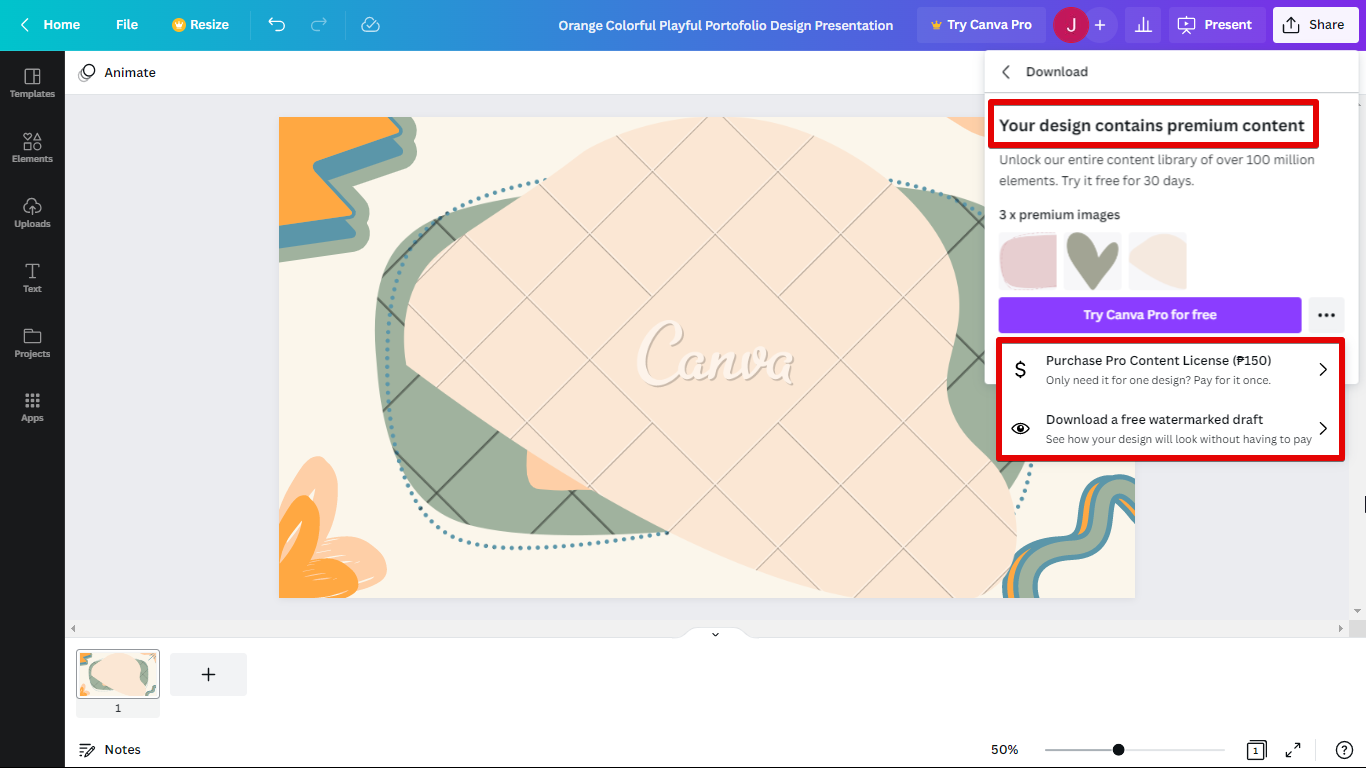Click the Undo arrow icon

click(277, 25)
